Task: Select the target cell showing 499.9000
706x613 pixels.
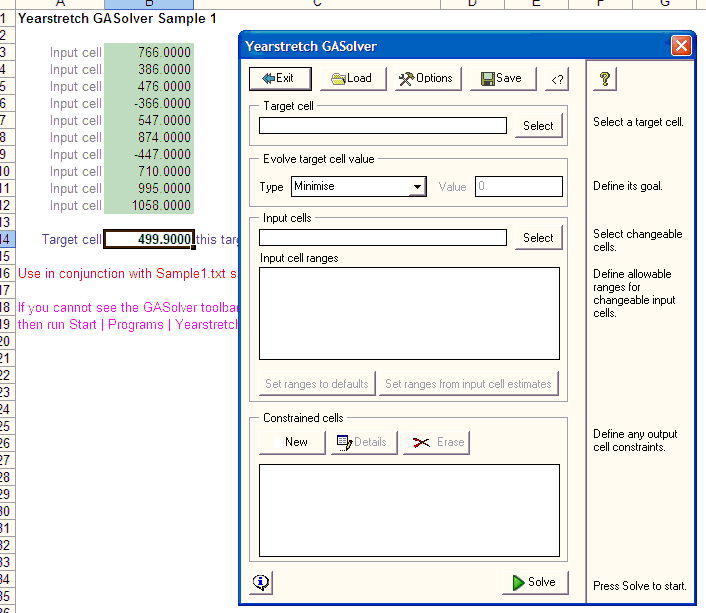Action: pos(149,239)
